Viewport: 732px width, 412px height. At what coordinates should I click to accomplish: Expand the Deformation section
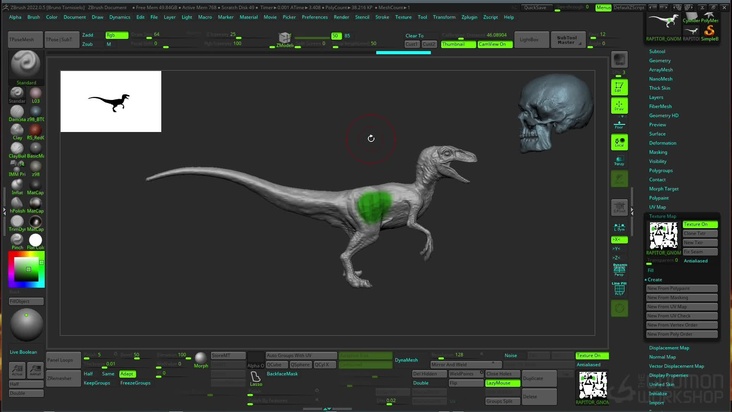662,143
